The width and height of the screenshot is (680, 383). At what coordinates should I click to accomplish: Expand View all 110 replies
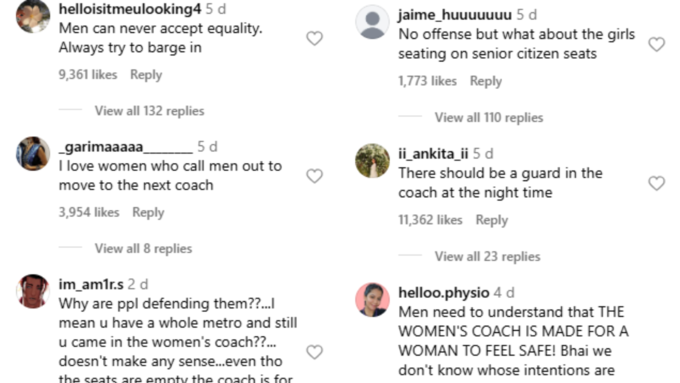click(489, 118)
